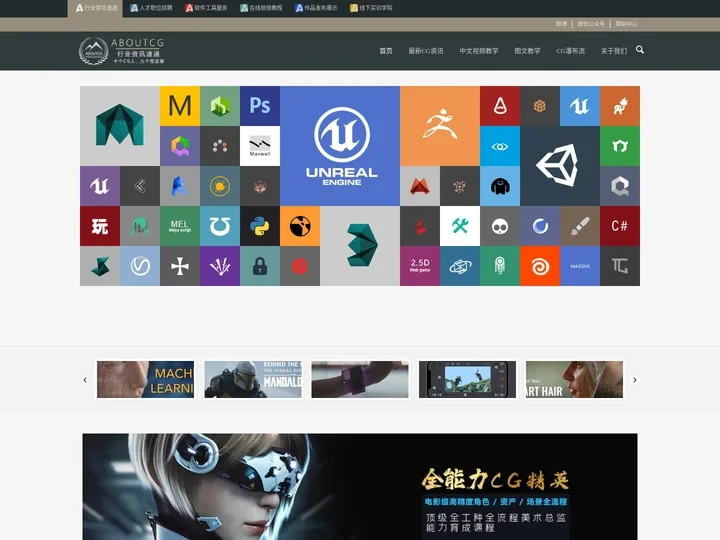Click the purple Unreal U tile

tap(100, 186)
